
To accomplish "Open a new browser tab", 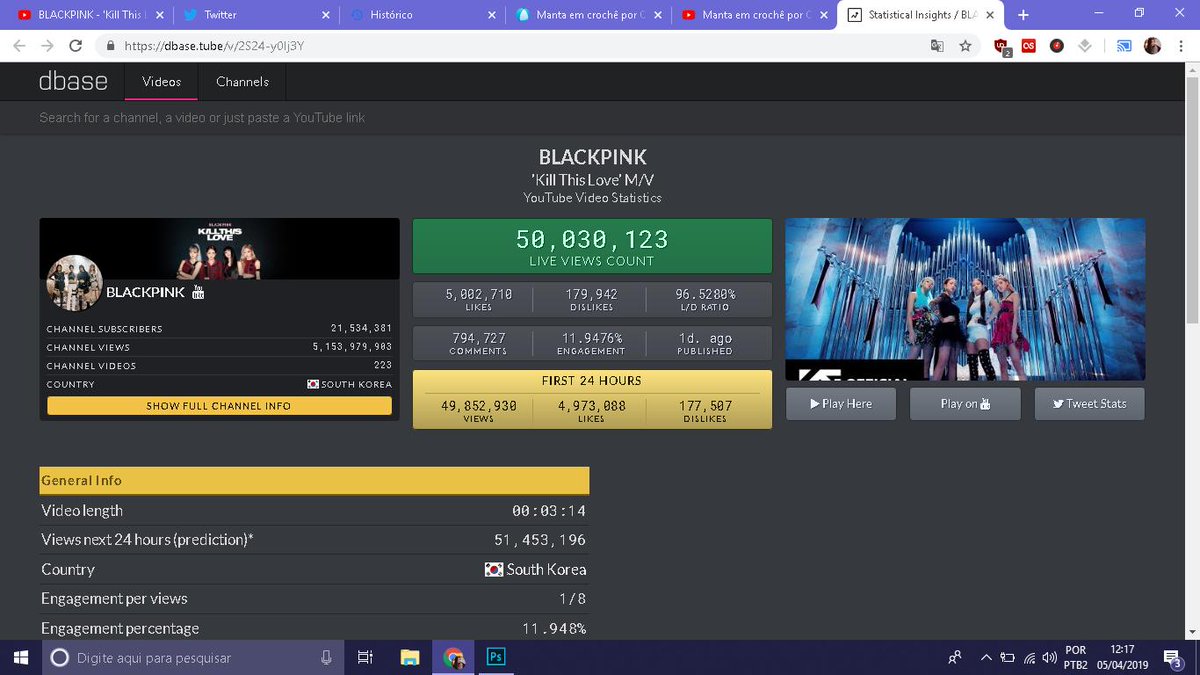I will coord(1022,15).
